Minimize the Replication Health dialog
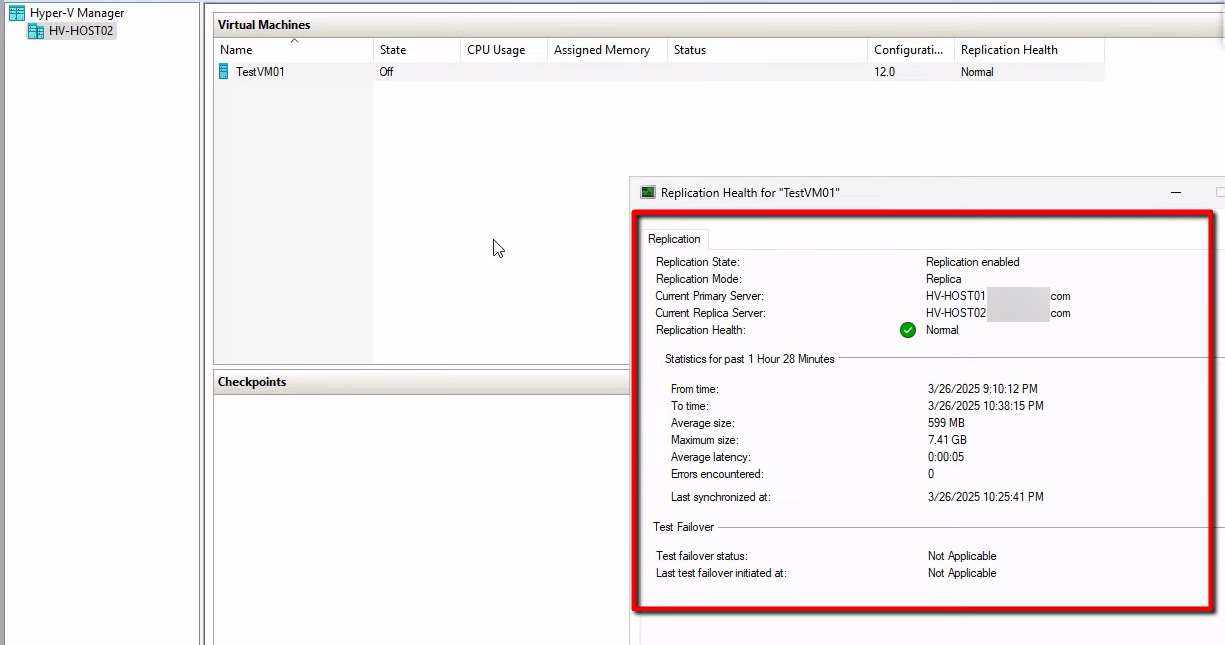Image resolution: width=1225 pixels, height=645 pixels. pyautogui.click(x=1177, y=192)
